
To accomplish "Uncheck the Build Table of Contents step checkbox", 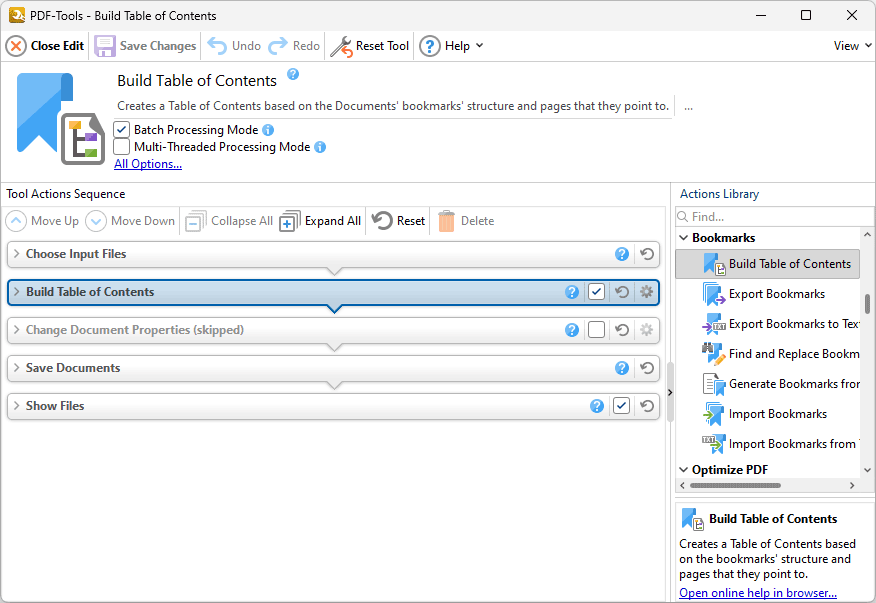I will coord(597,292).
